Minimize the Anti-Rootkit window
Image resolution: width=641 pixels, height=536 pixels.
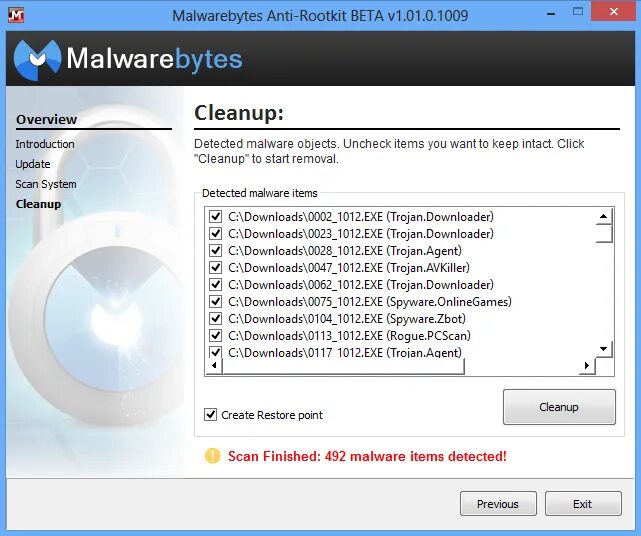point(551,13)
